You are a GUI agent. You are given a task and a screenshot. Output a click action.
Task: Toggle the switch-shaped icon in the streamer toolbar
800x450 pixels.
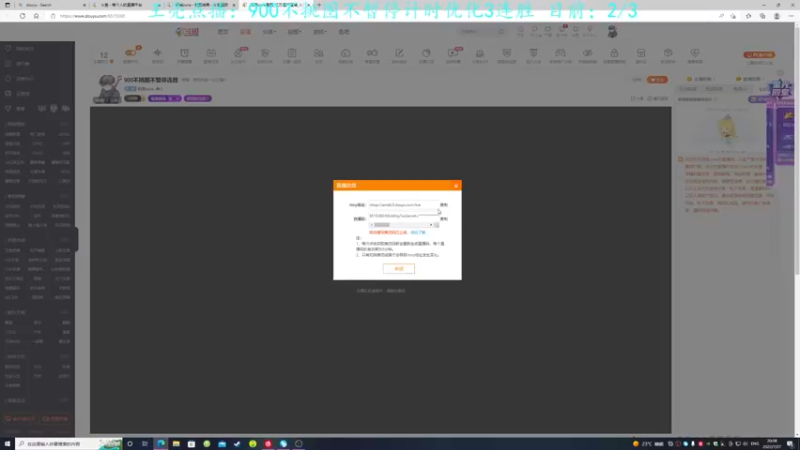click(x=131, y=53)
